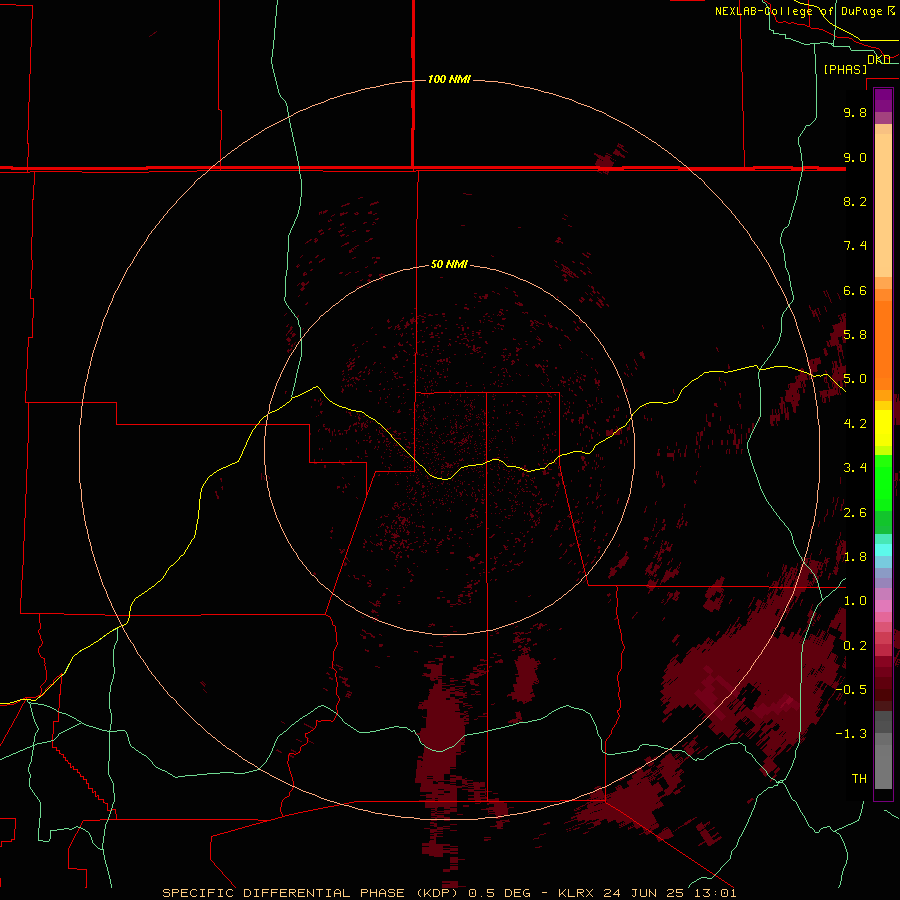This screenshot has width=900, height=900.
Task: Click the 7.4 value on color scale
Action: point(855,246)
